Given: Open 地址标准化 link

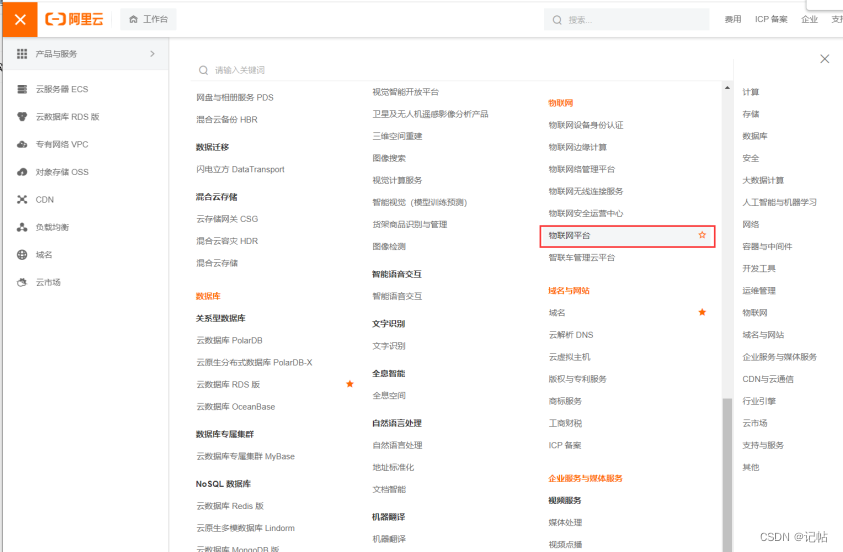Looking at the screenshot, I should (393, 467).
